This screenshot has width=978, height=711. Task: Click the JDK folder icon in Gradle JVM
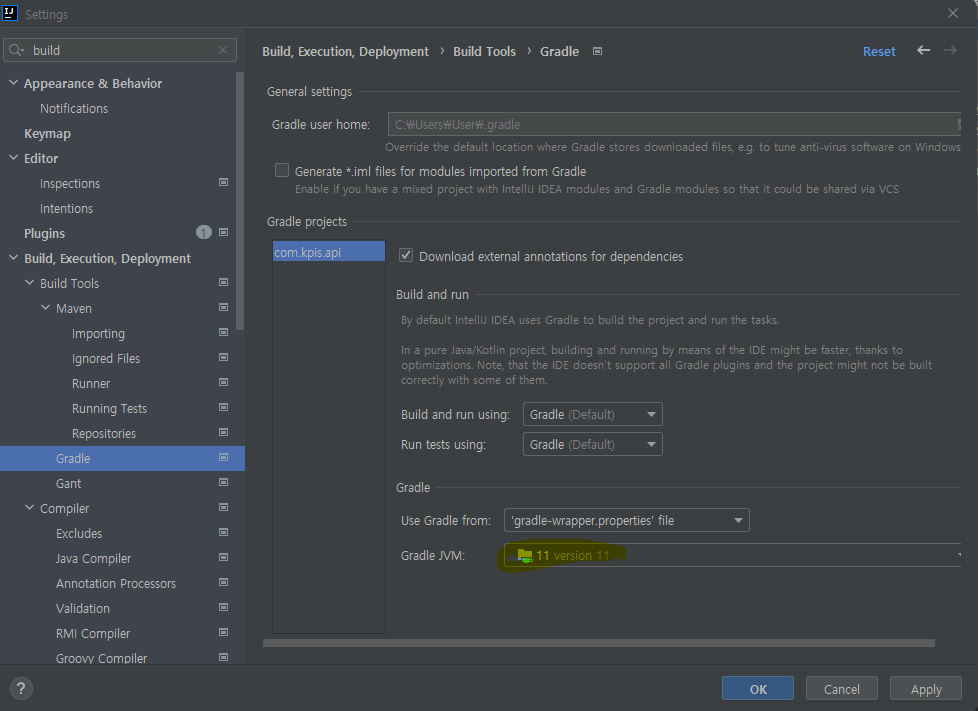coord(525,555)
